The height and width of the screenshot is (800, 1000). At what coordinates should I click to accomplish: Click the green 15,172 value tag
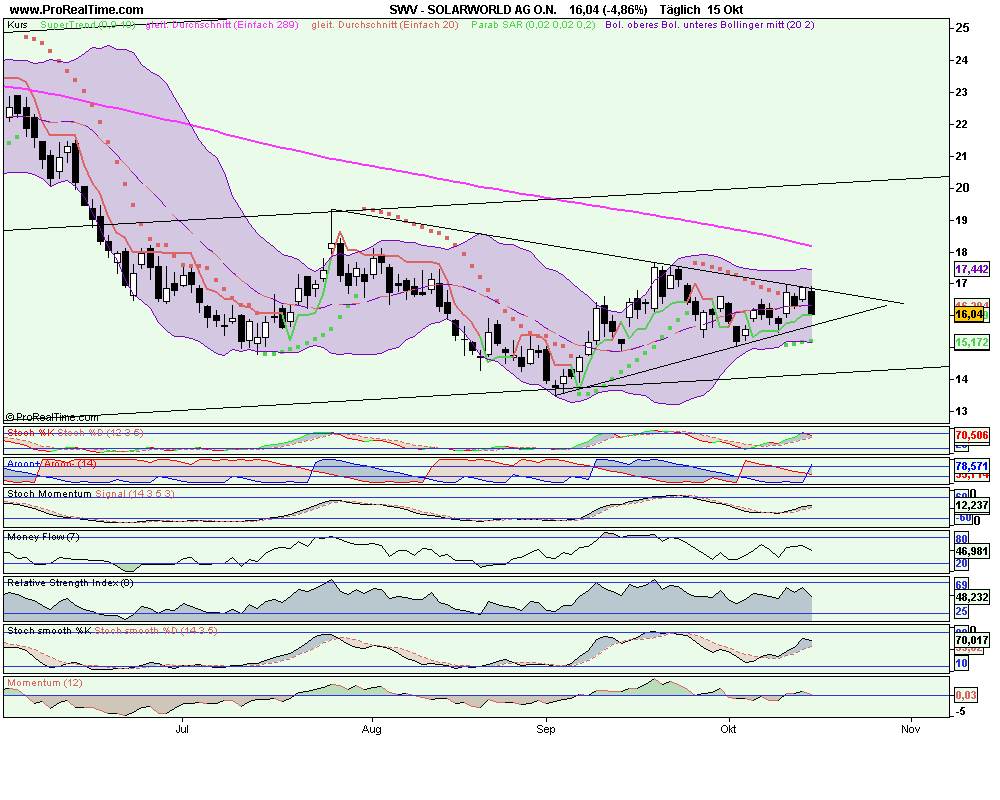click(x=971, y=343)
